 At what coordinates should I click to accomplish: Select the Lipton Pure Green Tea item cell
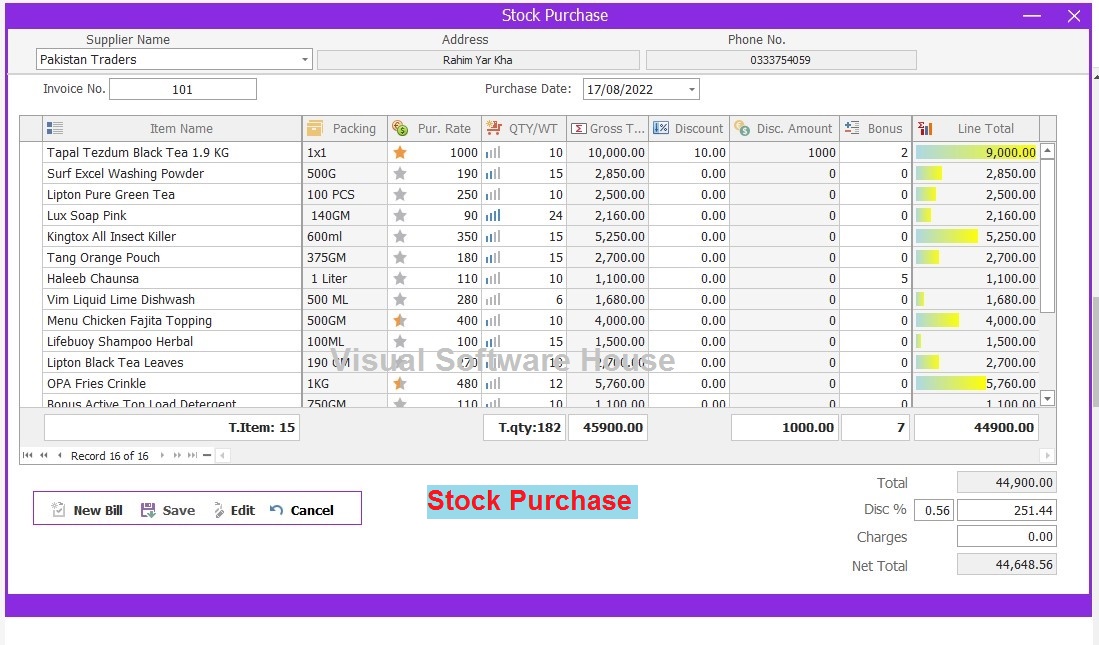click(x=172, y=194)
